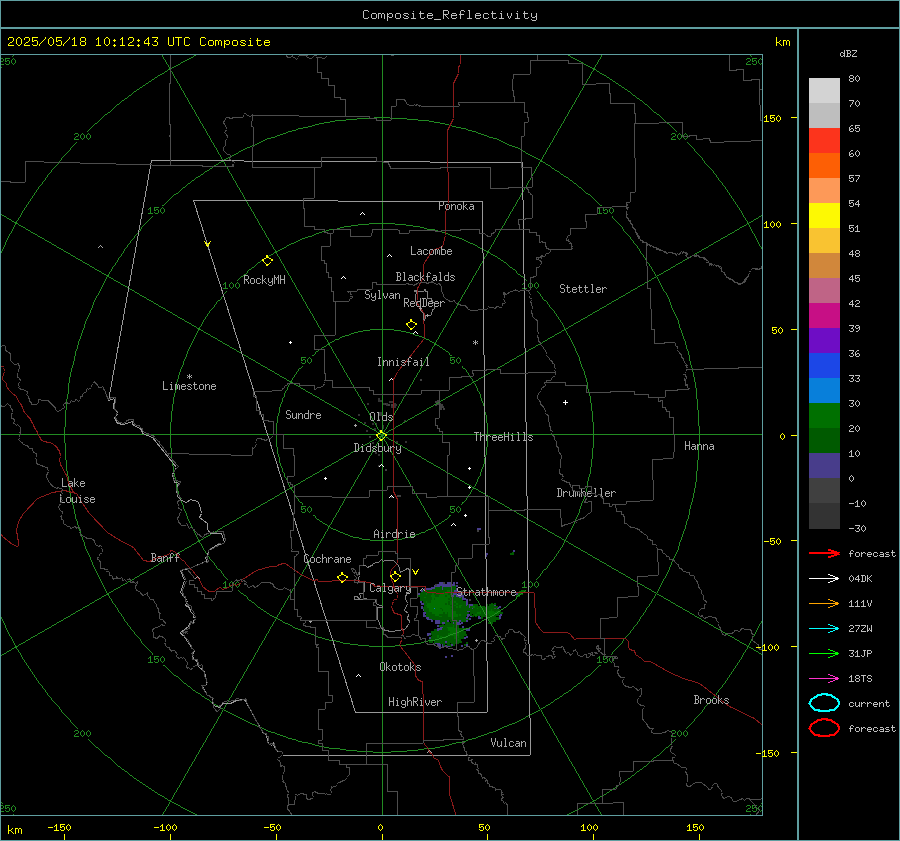Select the blue 33 dBZ color swatch
Image resolution: width=900 pixels, height=841 pixels.
point(824,366)
